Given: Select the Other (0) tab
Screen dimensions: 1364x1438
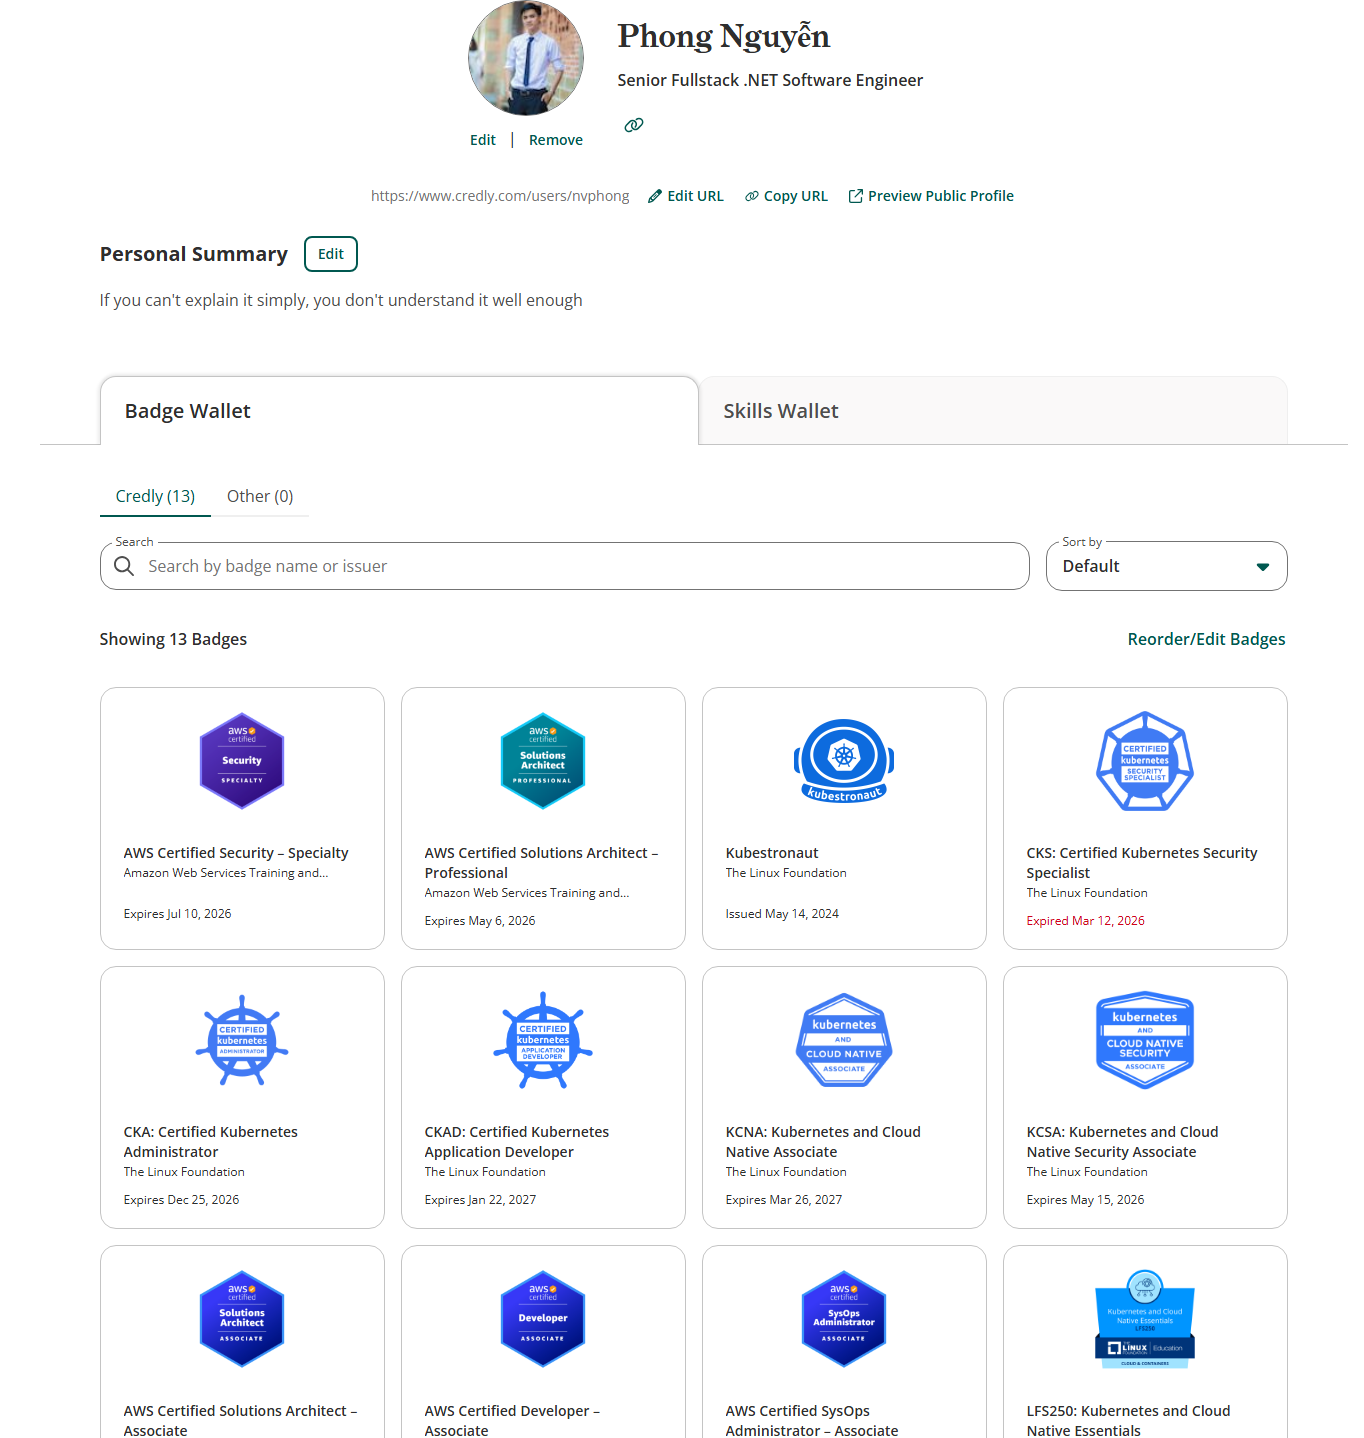Looking at the screenshot, I should click(260, 496).
